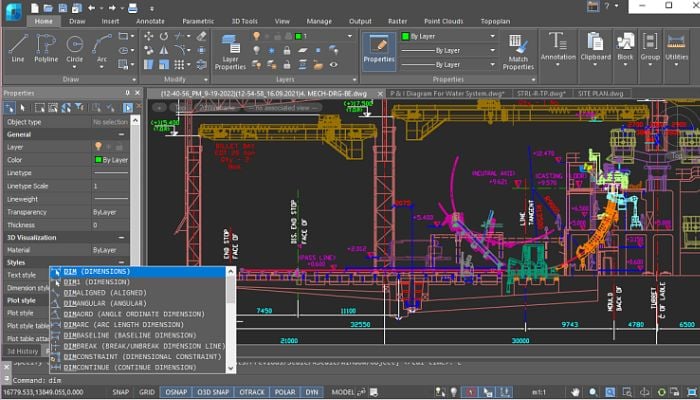This screenshot has height=400, width=700.
Task: Click the Properties button in ribbon
Action: [x=379, y=52]
